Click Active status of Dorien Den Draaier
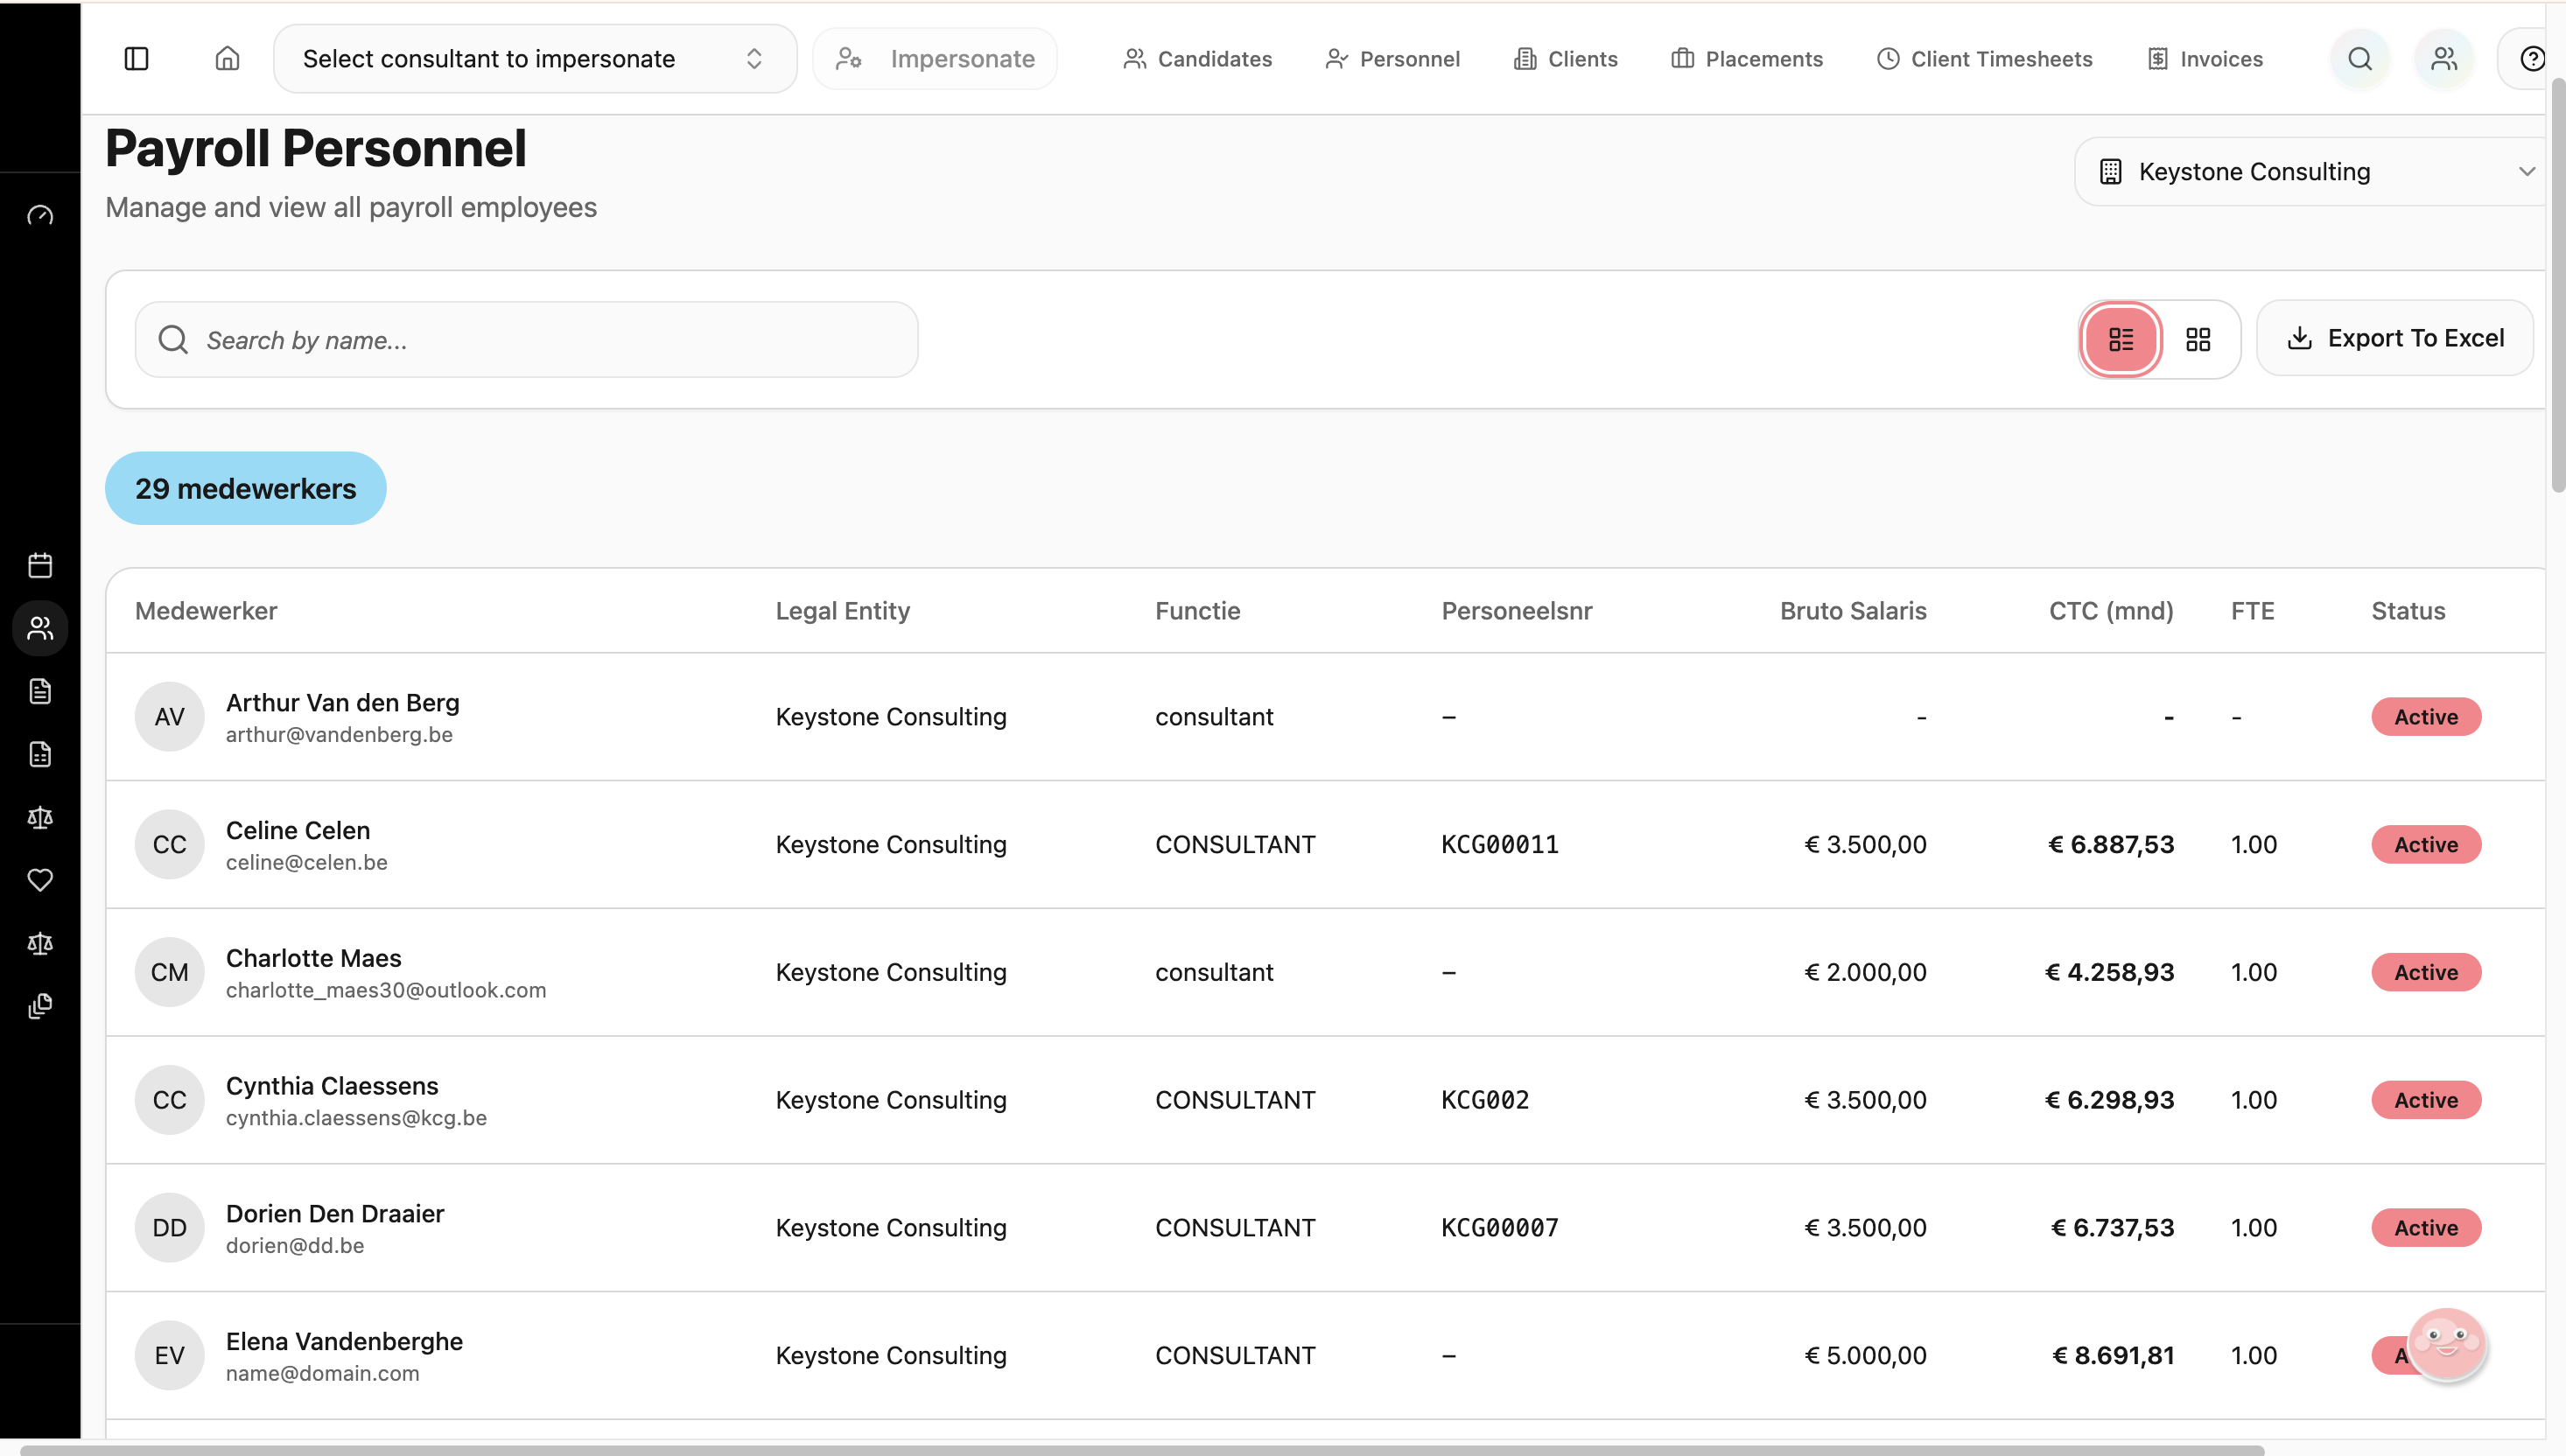The image size is (2566, 1456). click(x=2425, y=1228)
